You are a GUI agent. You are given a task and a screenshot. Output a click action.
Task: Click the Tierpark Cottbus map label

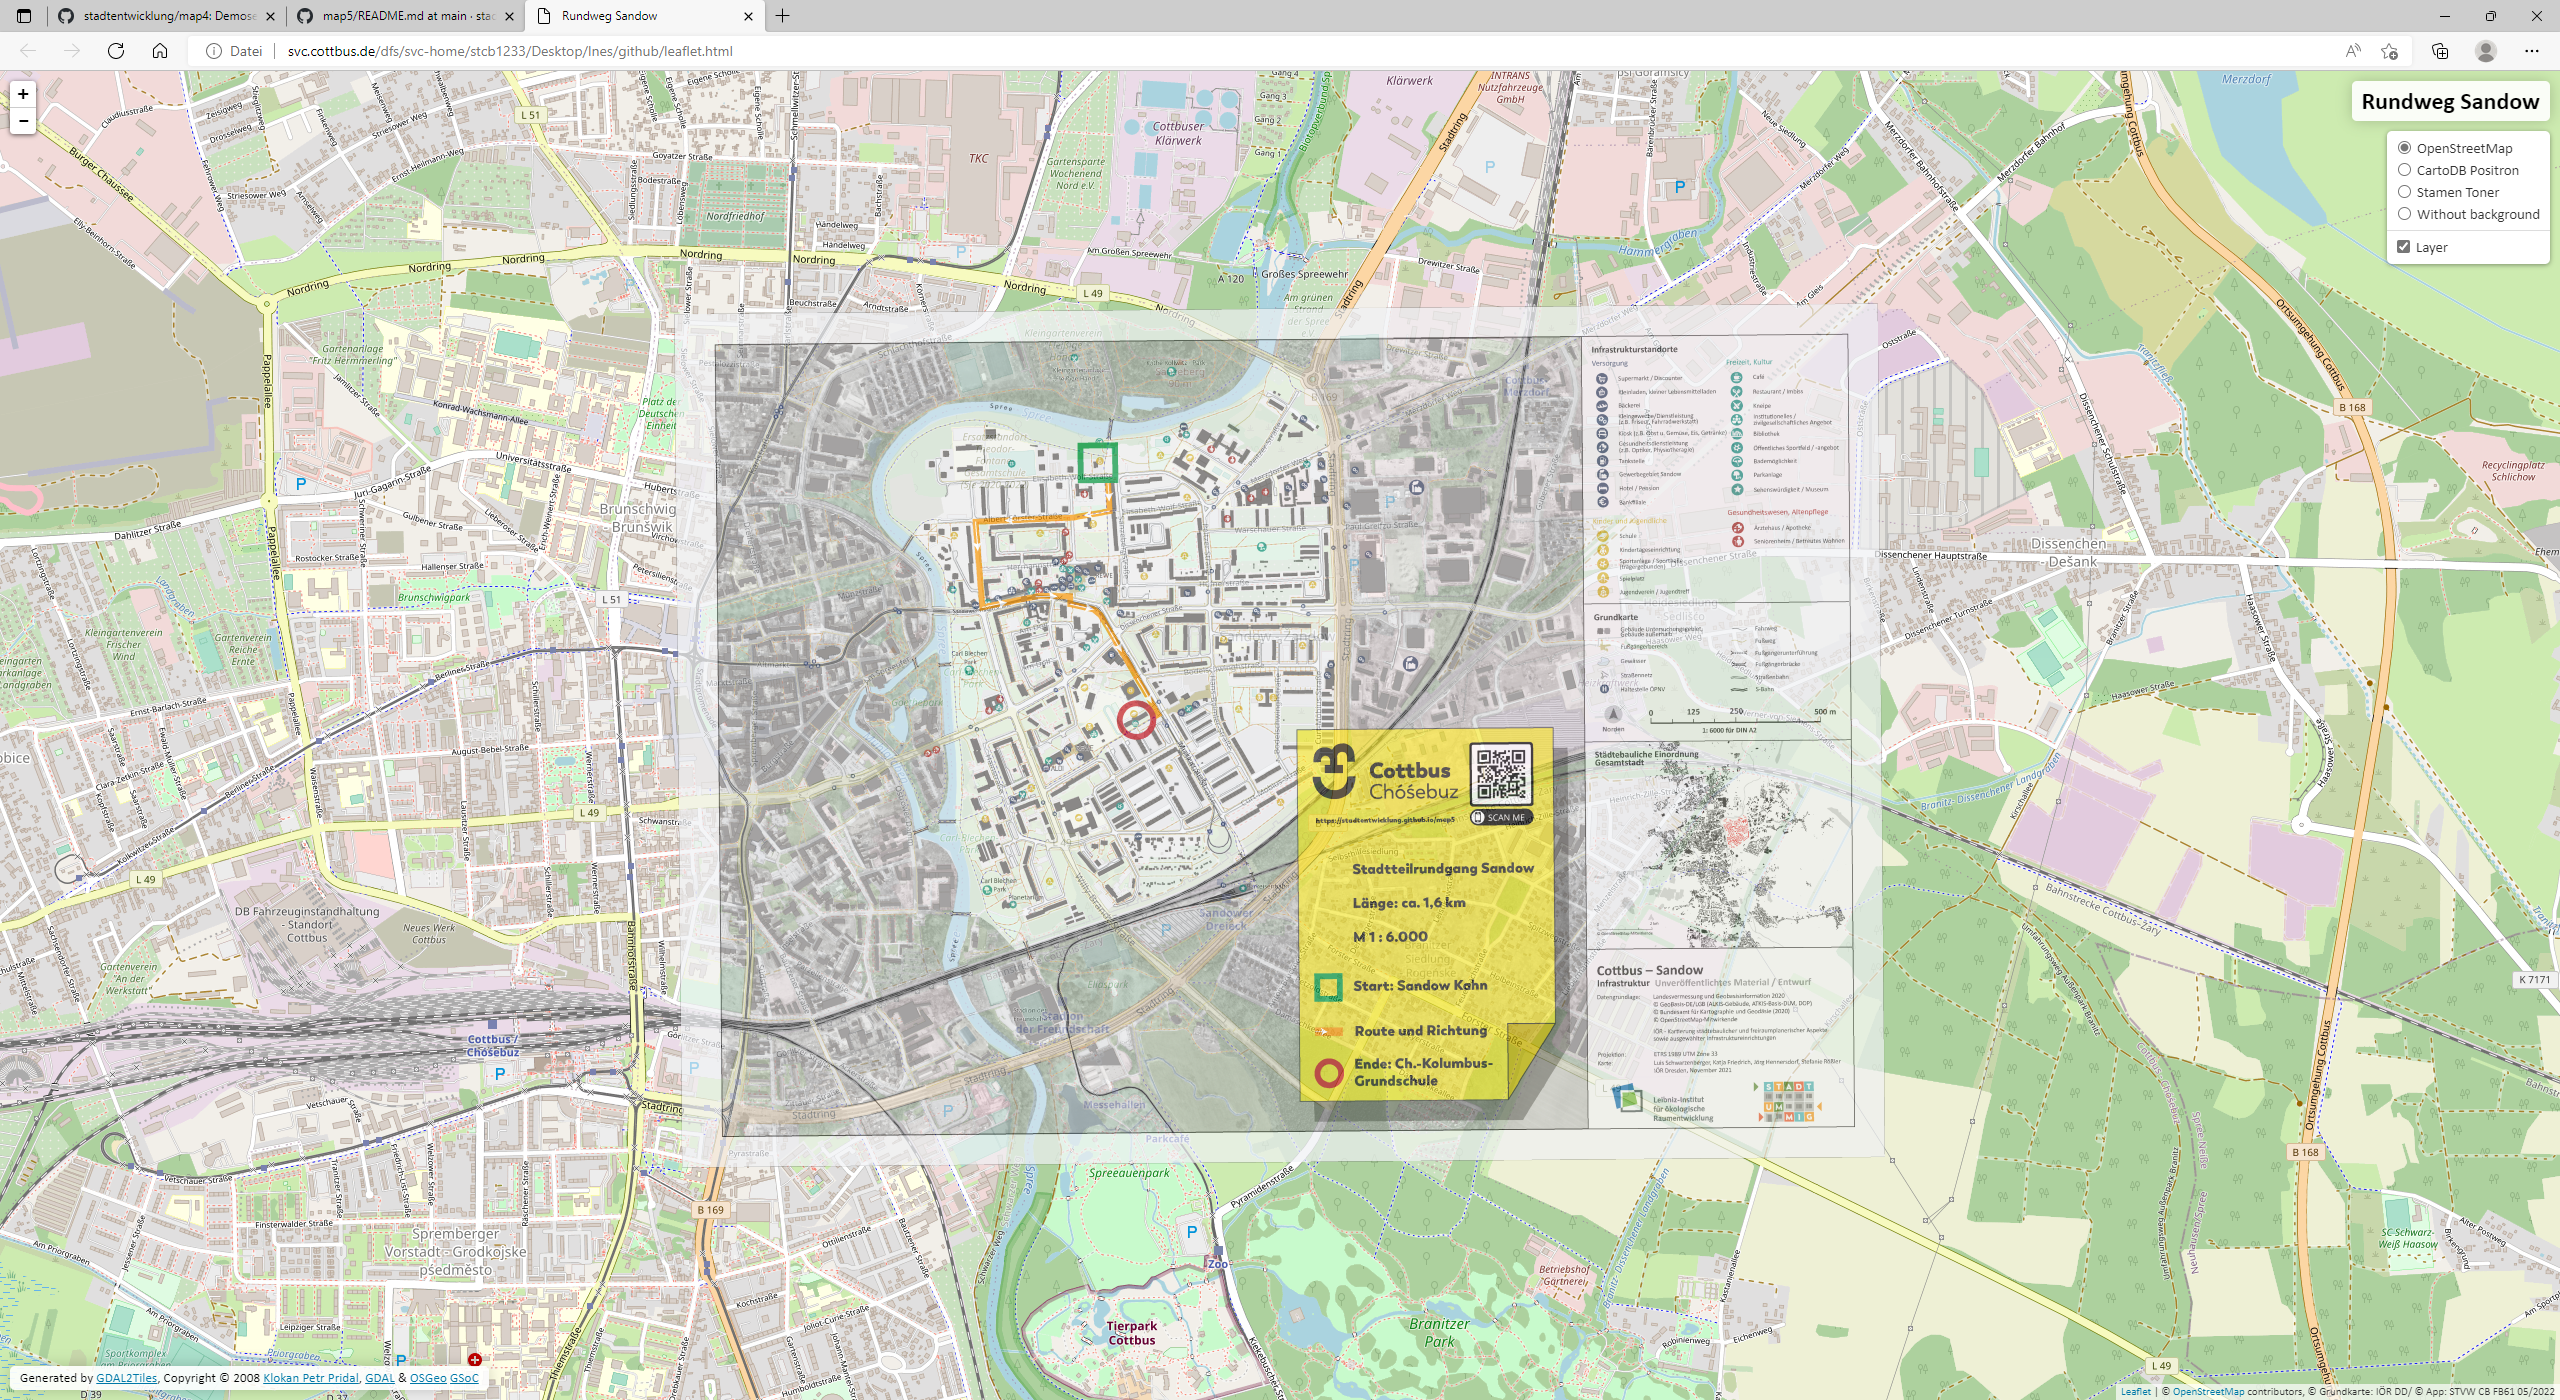click(x=1131, y=1333)
